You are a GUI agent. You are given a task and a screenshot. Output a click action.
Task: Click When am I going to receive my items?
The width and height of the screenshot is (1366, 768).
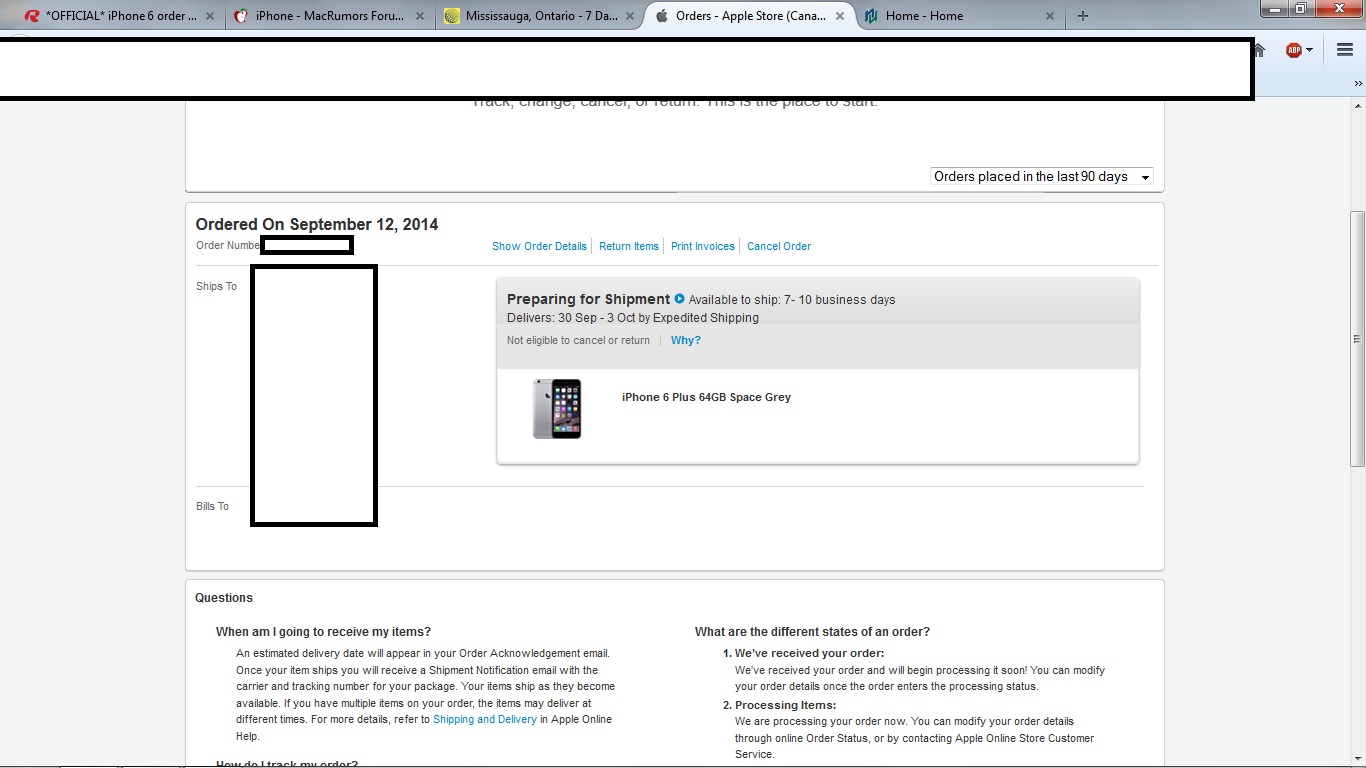(x=323, y=632)
